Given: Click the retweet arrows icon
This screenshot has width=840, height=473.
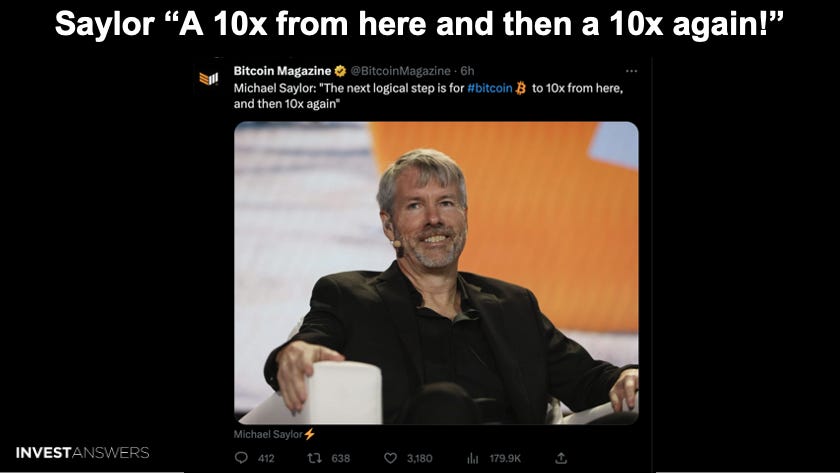Looking at the screenshot, I should pyautogui.click(x=314, y=458).
